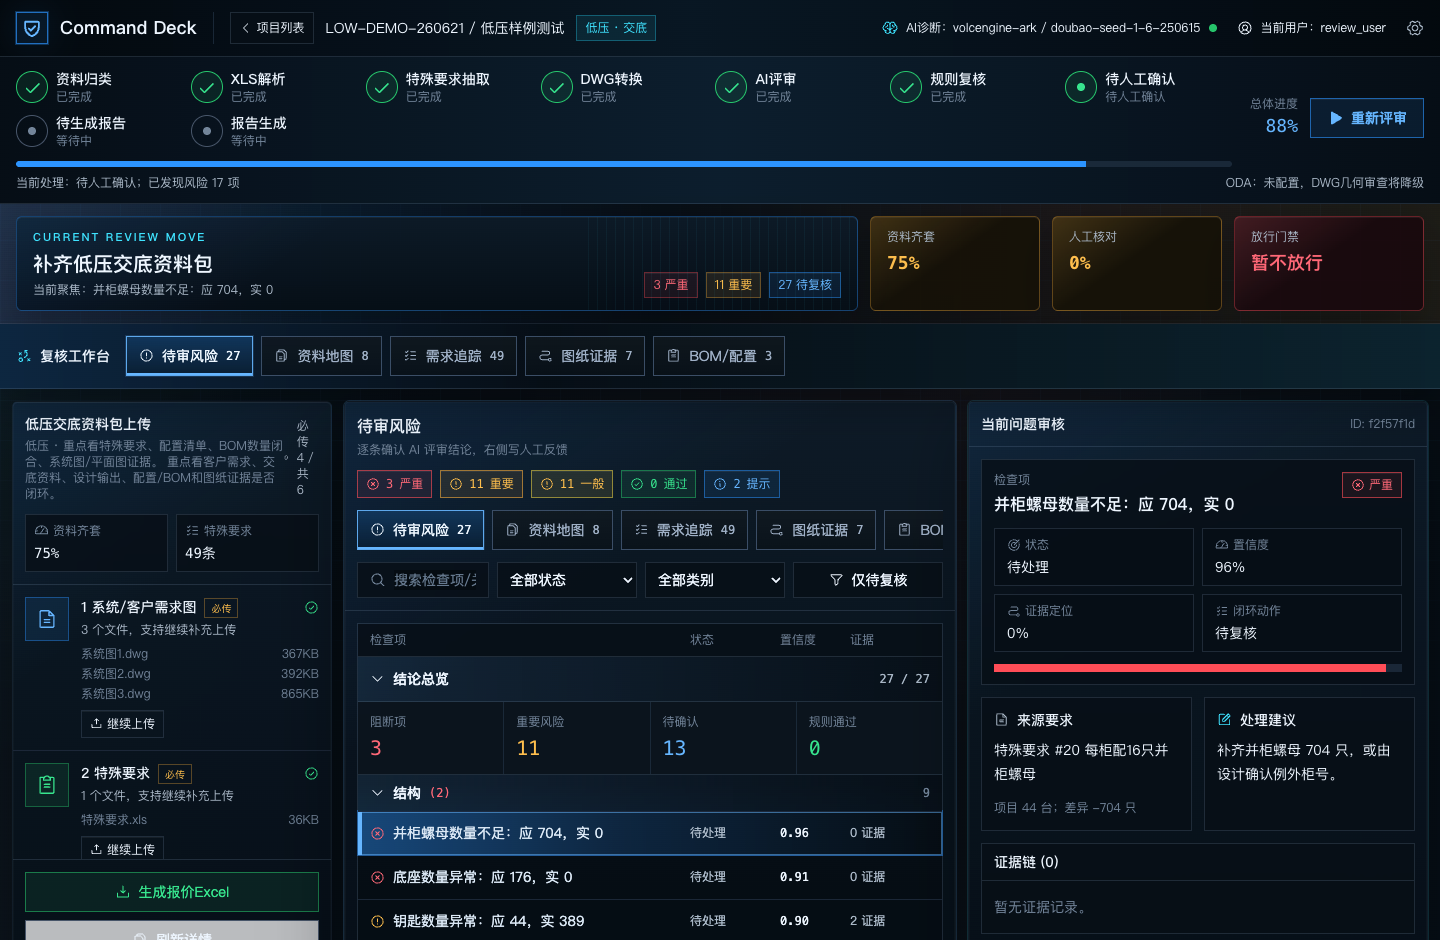Open settings gear in the header
Image resolution: width=1440 pixels, height=940 pixels.
(1415, 28)
